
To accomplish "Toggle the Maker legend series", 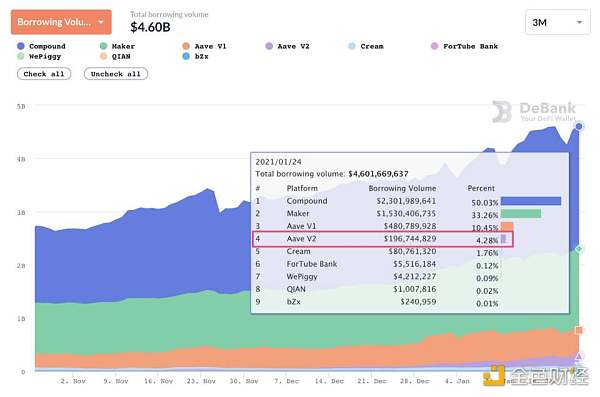I will coord(117,46).
